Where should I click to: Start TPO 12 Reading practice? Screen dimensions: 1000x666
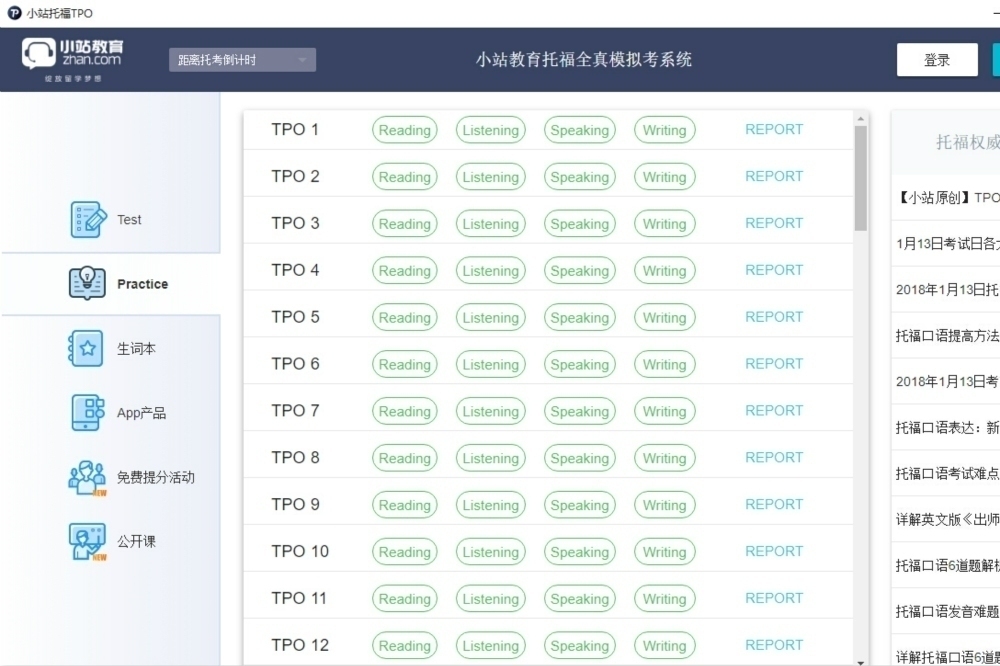405,646
